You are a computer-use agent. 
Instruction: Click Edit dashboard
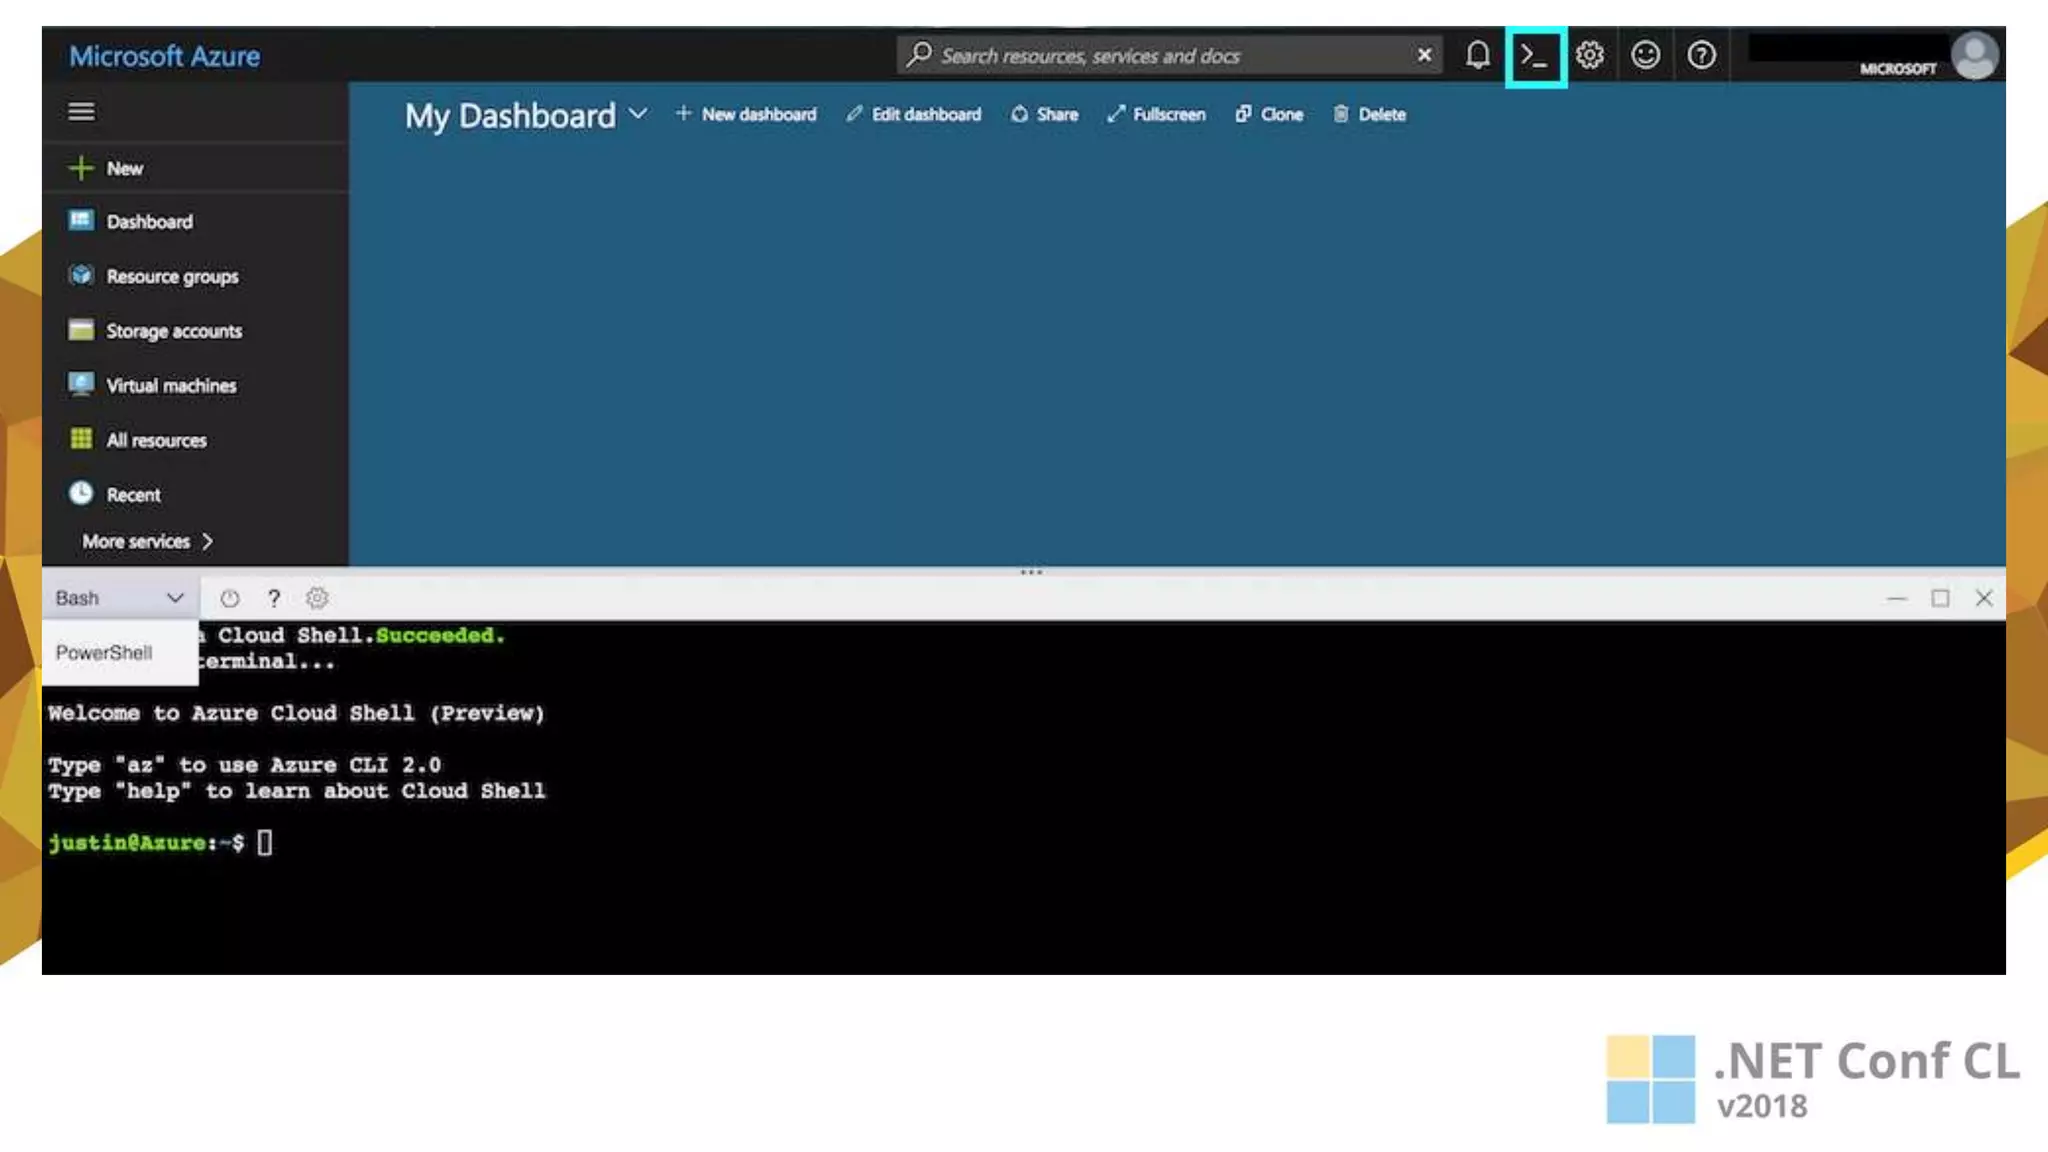point(913,115)
